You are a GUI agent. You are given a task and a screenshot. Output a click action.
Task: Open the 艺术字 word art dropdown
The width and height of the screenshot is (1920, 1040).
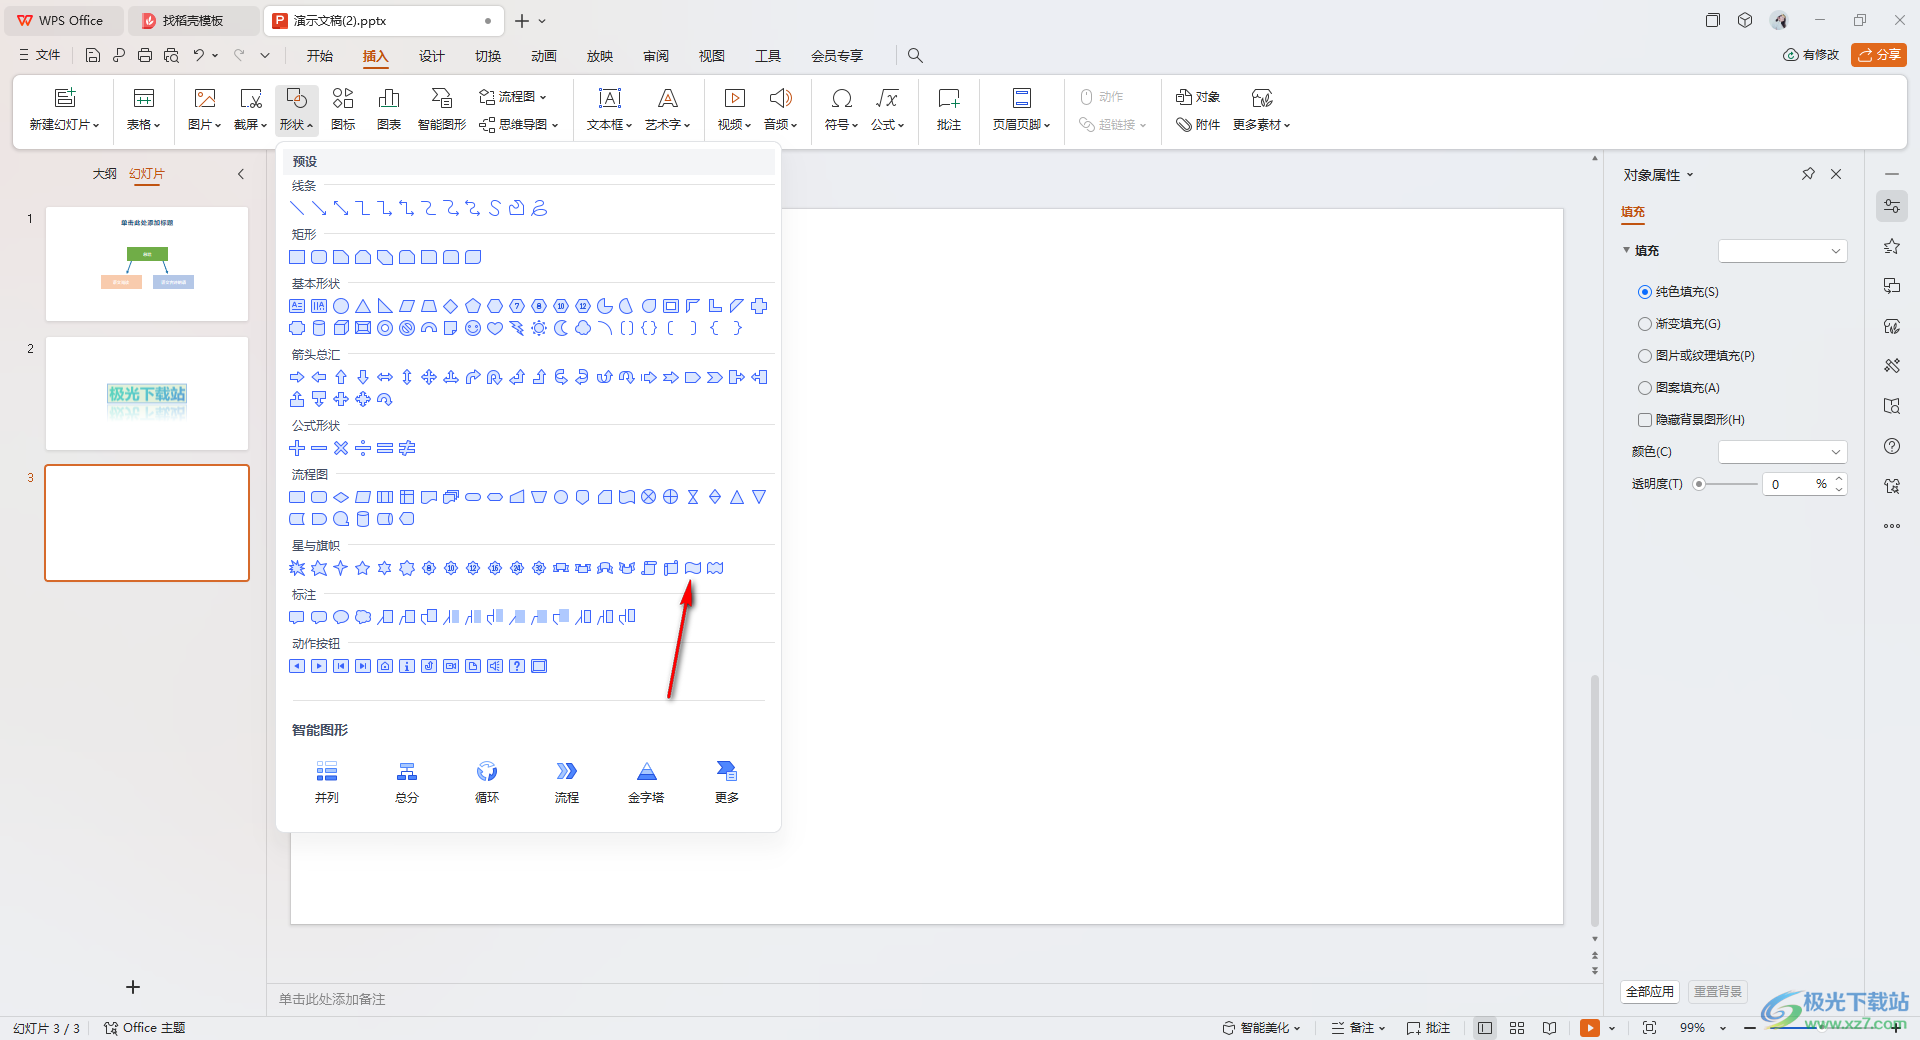coord(668,125)
